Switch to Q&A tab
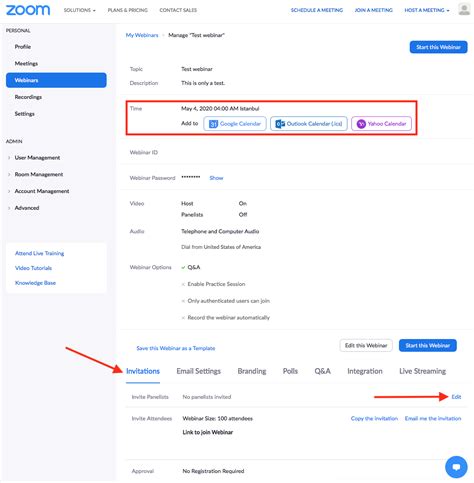Viewport: 474px width, 483px height. [x=322, y=371]
